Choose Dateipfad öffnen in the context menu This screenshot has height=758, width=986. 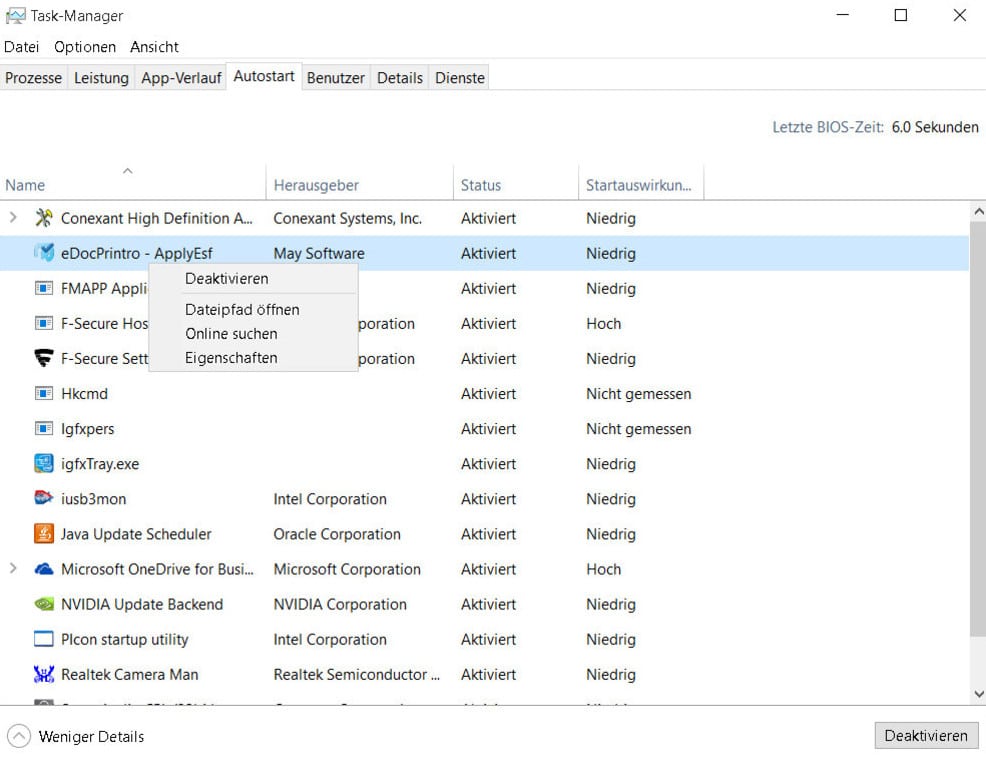click(x=253, y=309)
